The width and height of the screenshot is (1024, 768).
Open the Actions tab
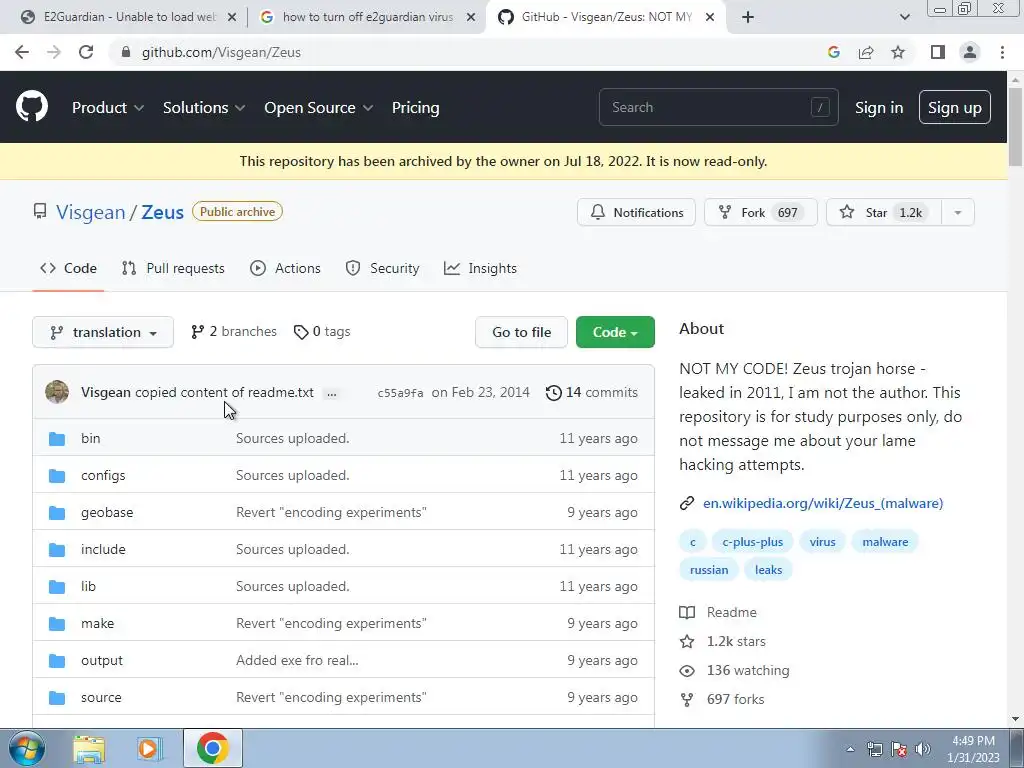285,268
